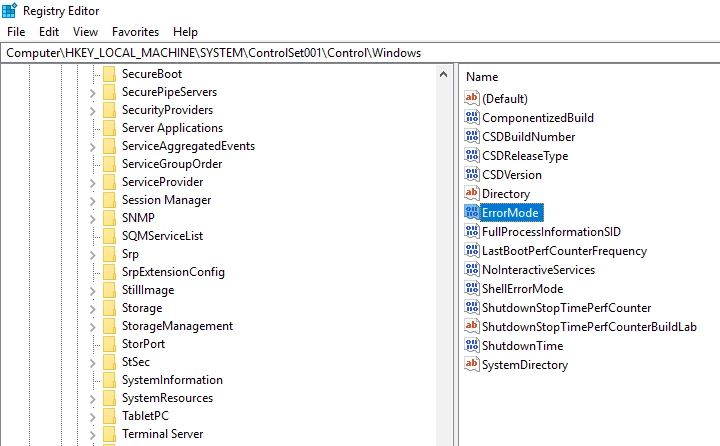Expand the StorageManagement key
720x446 pixels.
[93, 327]
